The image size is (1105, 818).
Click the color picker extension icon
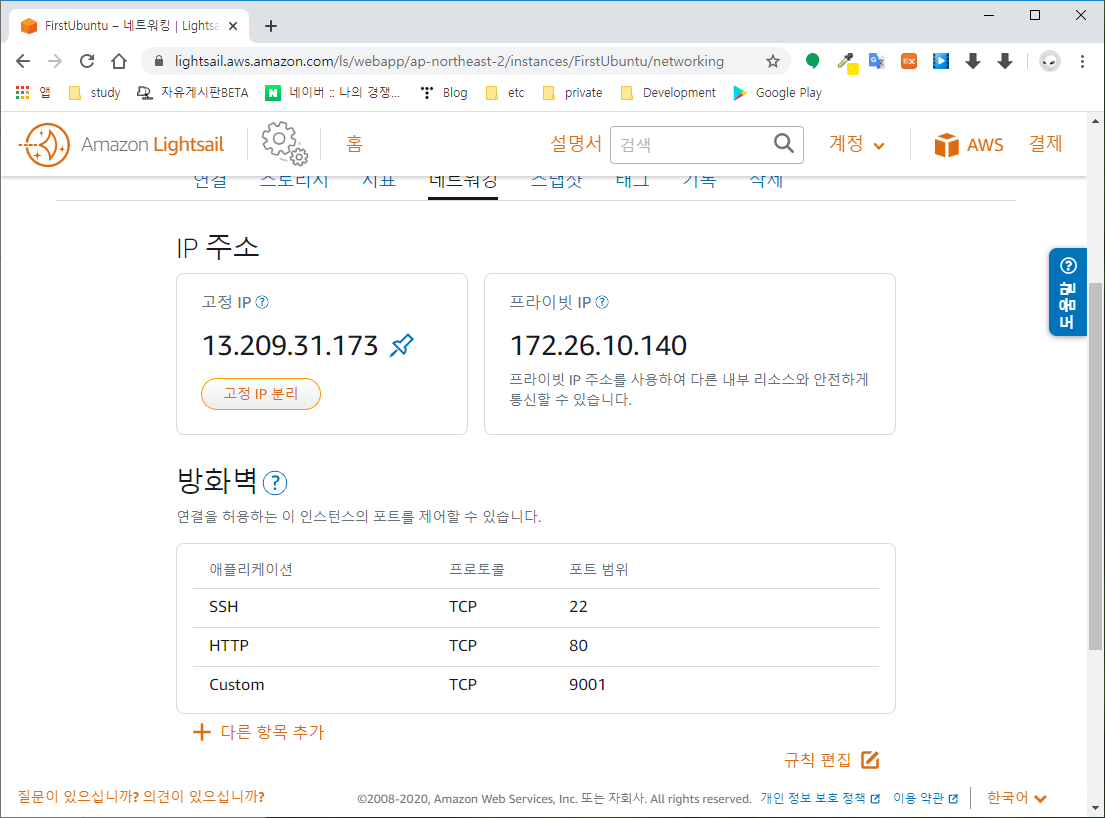click(846, 63)
